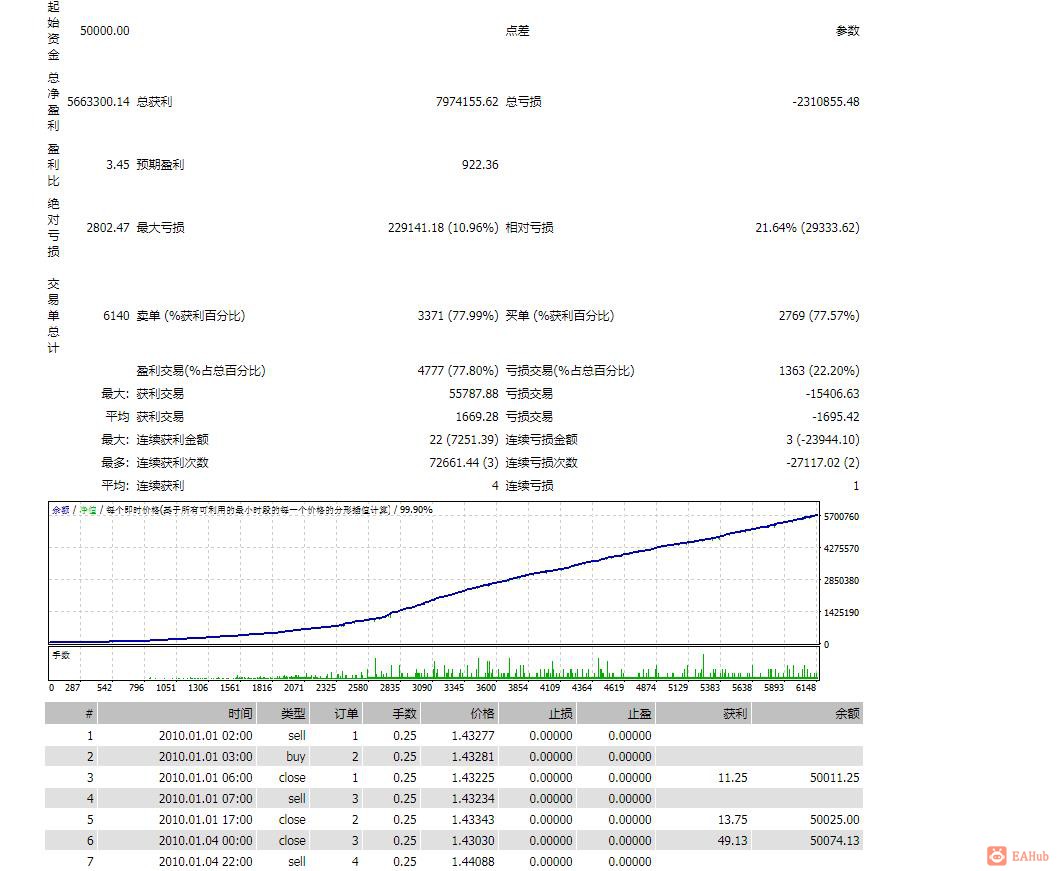
Task: Select consecutive wins value 22 (7251.39)
Action: click(464, 440)
